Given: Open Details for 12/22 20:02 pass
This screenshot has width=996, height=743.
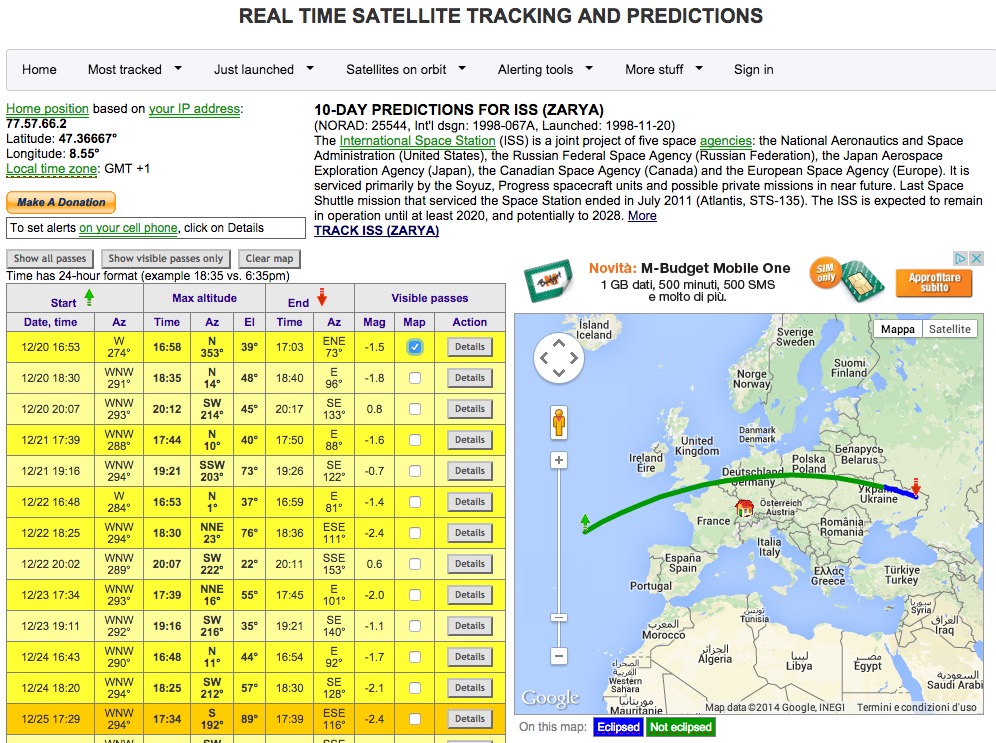Looking at the screenshot, I should pyautogui.click(x=470, y=564).
